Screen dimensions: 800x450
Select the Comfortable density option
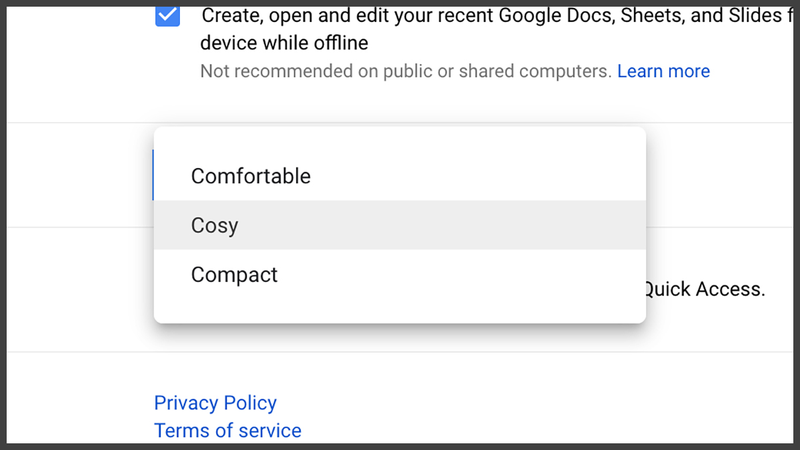[399, 176]
